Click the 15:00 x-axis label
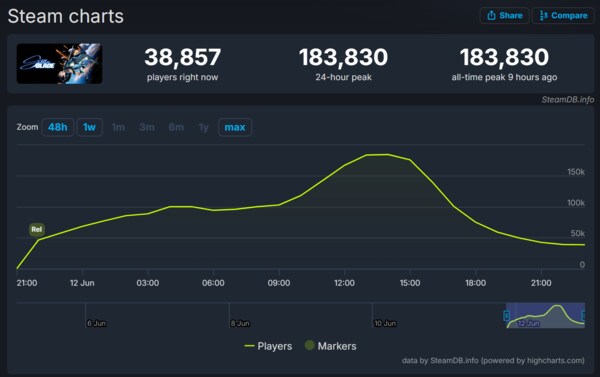The width and height of the screenshot is (600, 377). (410, 283)
